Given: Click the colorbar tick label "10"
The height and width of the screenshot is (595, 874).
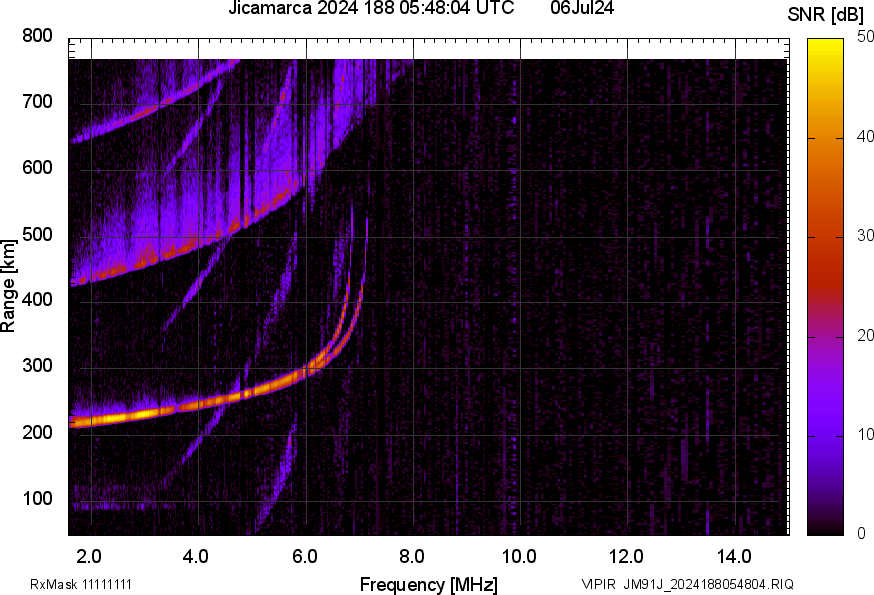Looking at the screenshot, I should click(x=865, y=435).
